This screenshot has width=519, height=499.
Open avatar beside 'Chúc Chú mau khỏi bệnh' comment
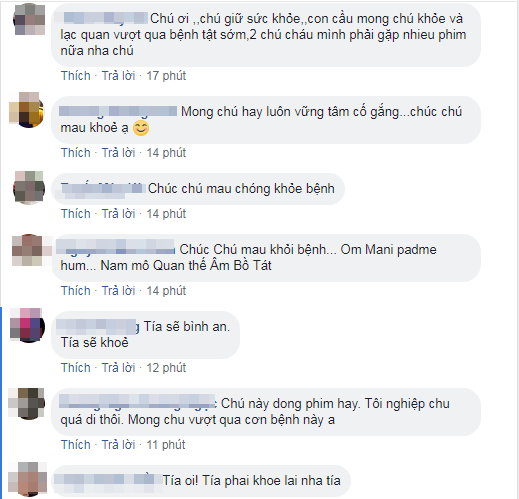[x=29, y=250]
